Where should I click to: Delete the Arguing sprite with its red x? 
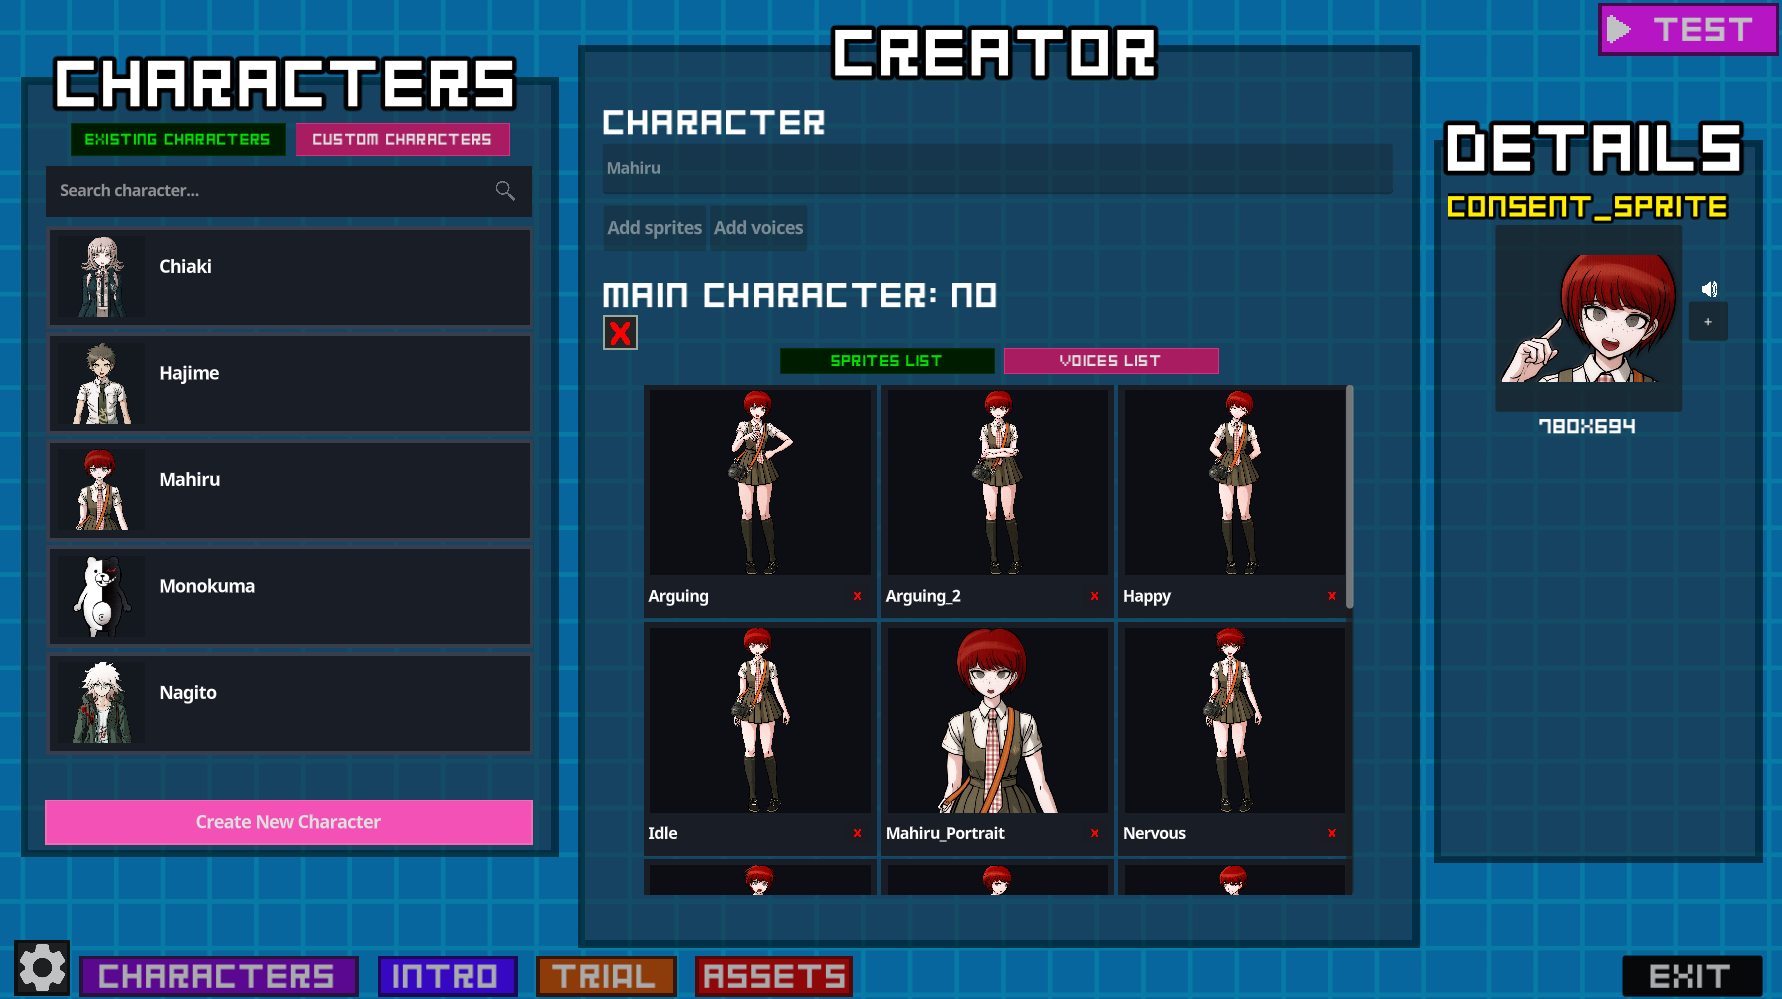pyautogui.click(x=857, y=596)
